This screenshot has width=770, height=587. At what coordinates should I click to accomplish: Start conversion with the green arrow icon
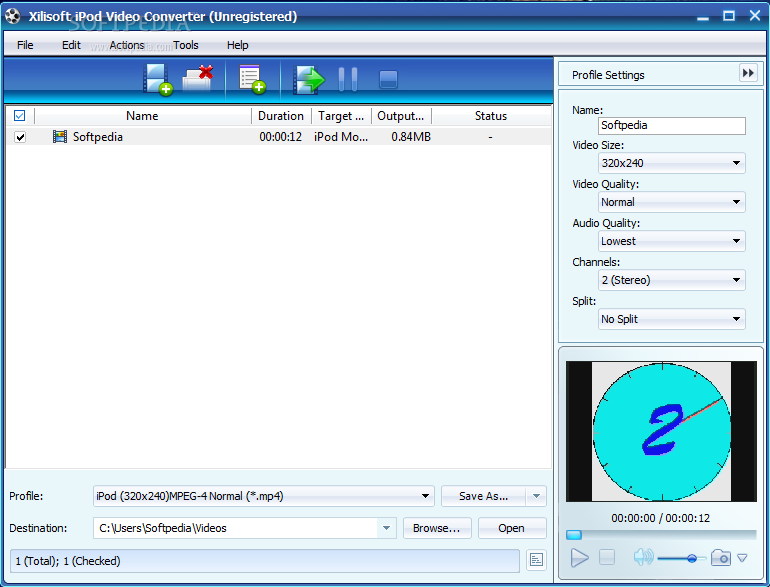[x=309, y=80]
